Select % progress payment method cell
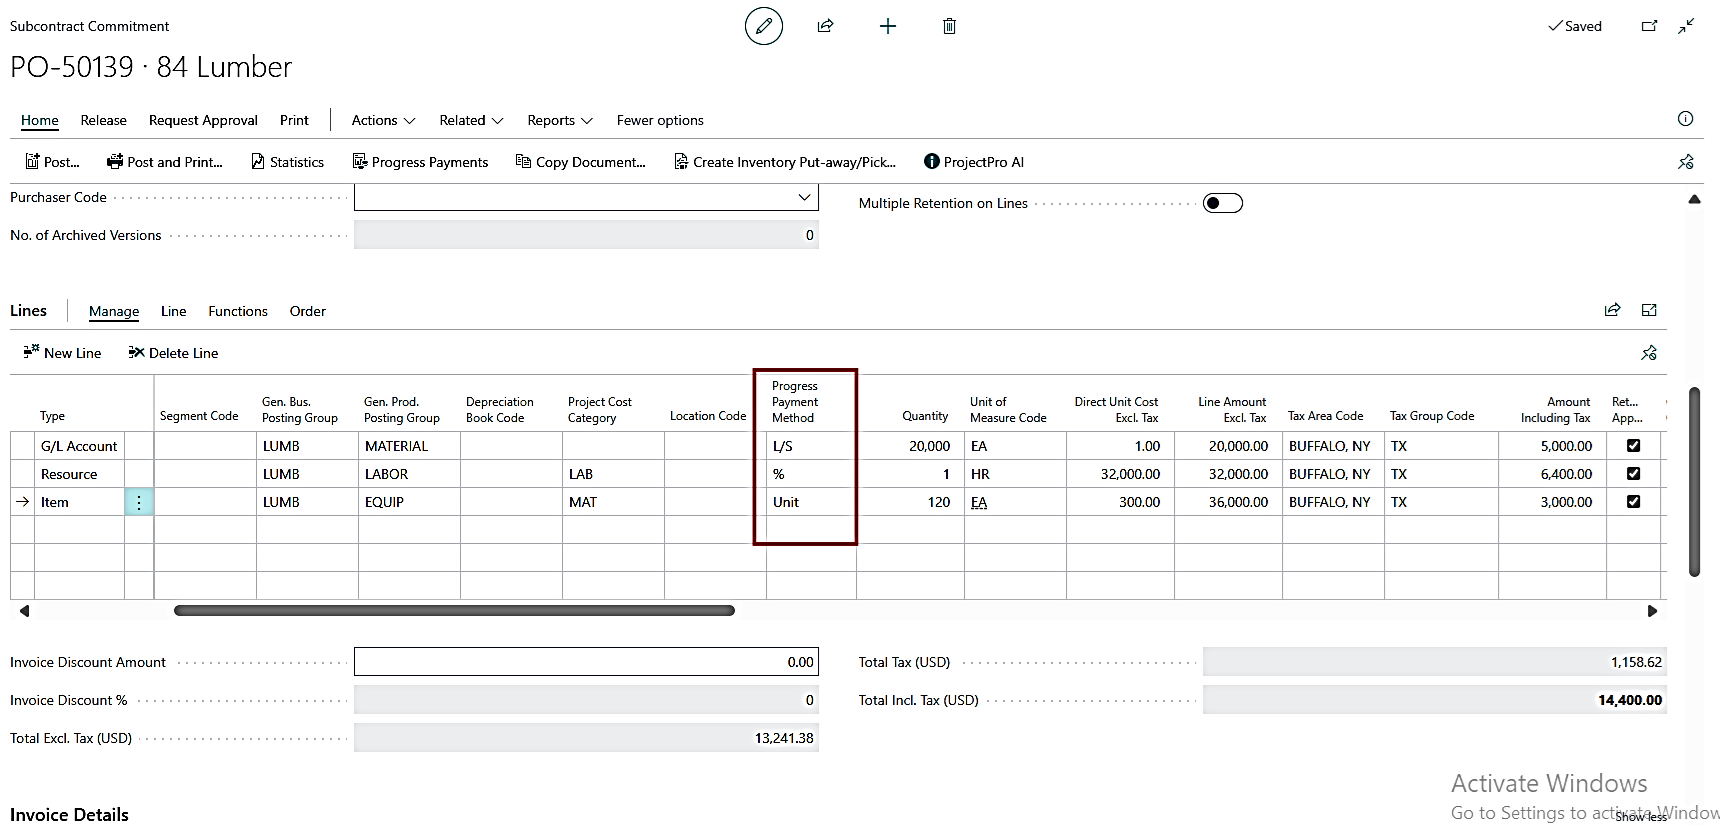The height and width of the screenshot is (825, 1720). [x=811, y=474]
